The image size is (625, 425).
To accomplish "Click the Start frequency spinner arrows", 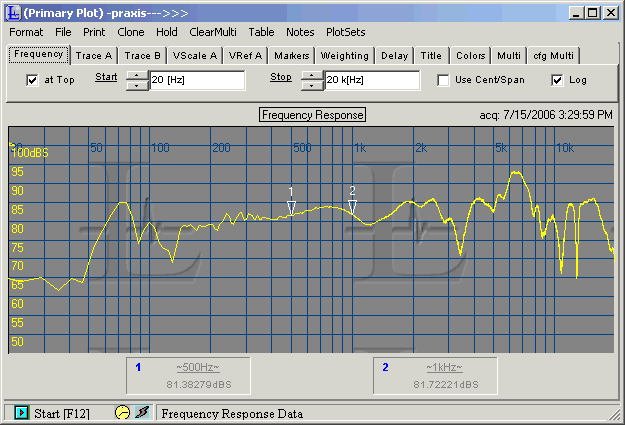I will point(136,80).
